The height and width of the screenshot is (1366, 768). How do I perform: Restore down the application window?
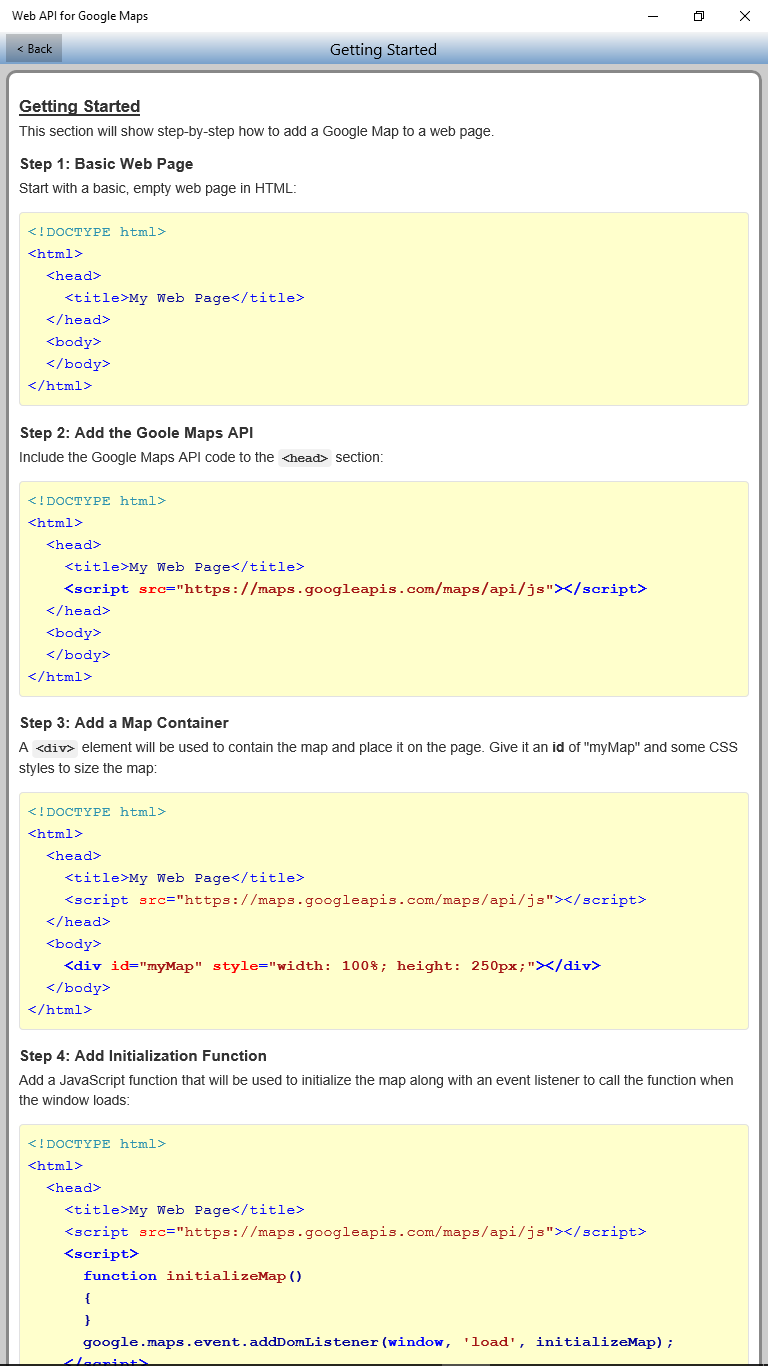[x=699, y=16]
